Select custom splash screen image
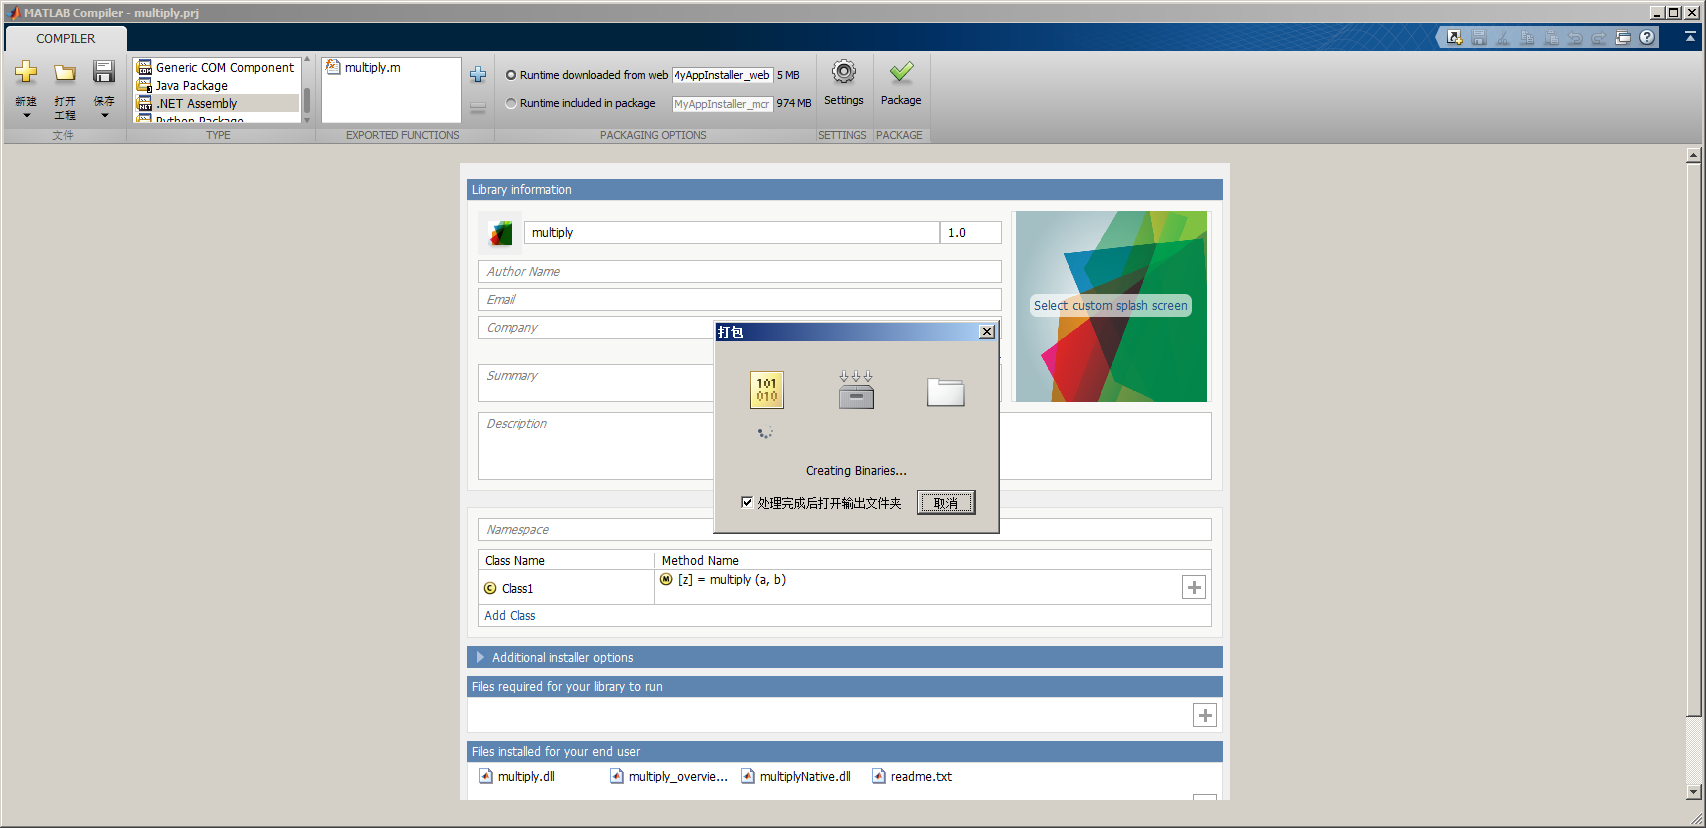Image resolution: width=1706 pixels, height=828 pixels. (1111, 306)
